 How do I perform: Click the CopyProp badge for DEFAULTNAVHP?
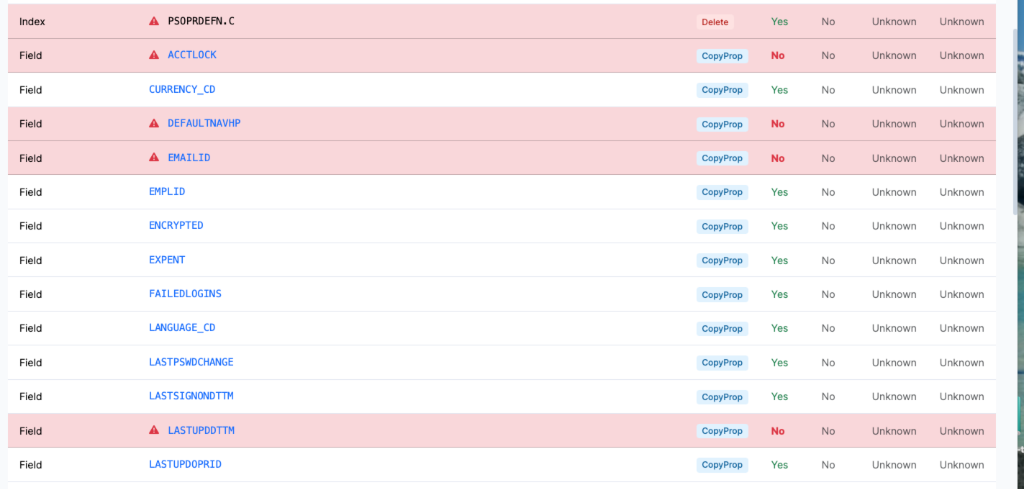point(722,124)
